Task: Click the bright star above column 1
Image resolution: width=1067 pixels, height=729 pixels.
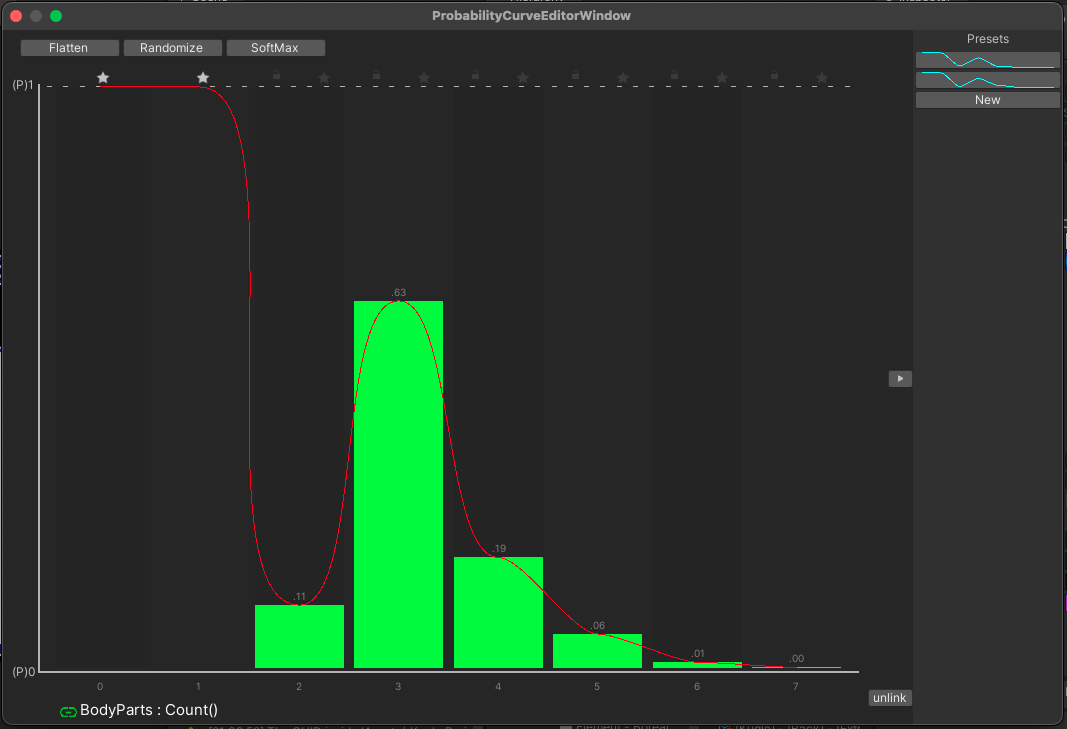Action: tap(203, 78)
